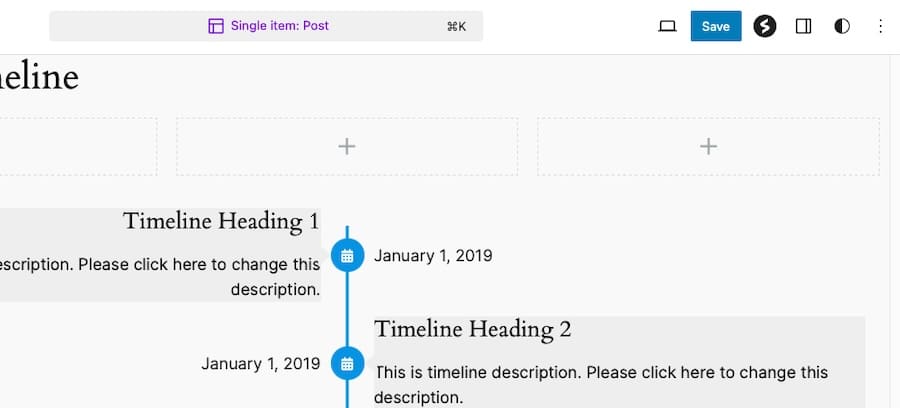Add a block using the rightmost plus appender
This screenshot has width=900, height=408.
pos(708,147)
